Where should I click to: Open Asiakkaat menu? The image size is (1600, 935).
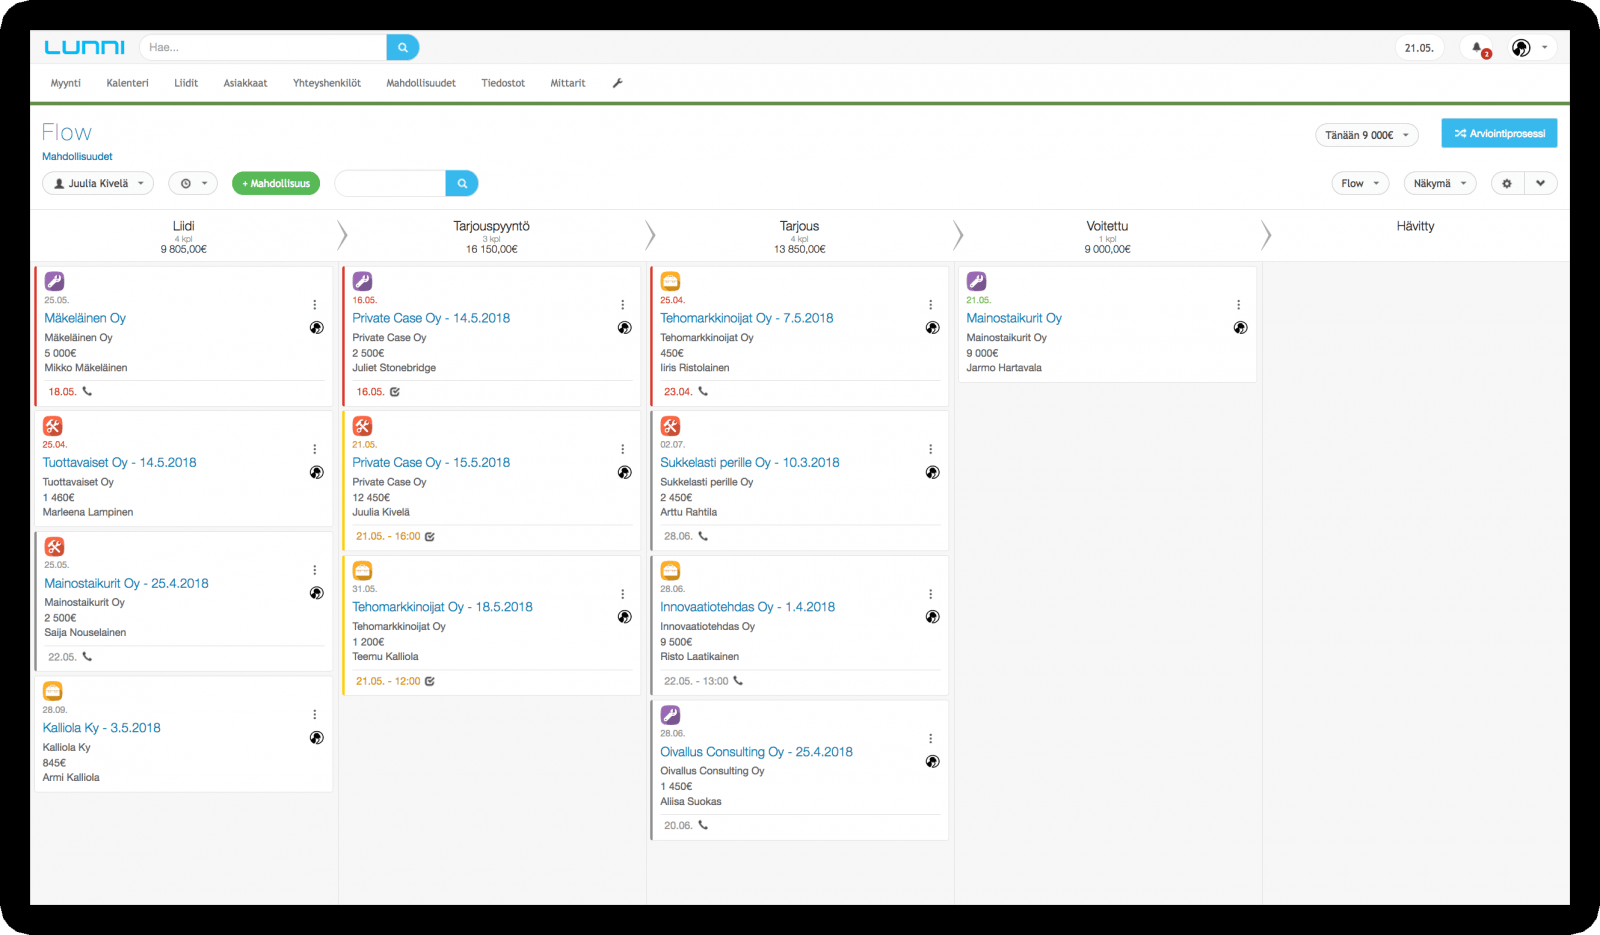coord(245,83)
